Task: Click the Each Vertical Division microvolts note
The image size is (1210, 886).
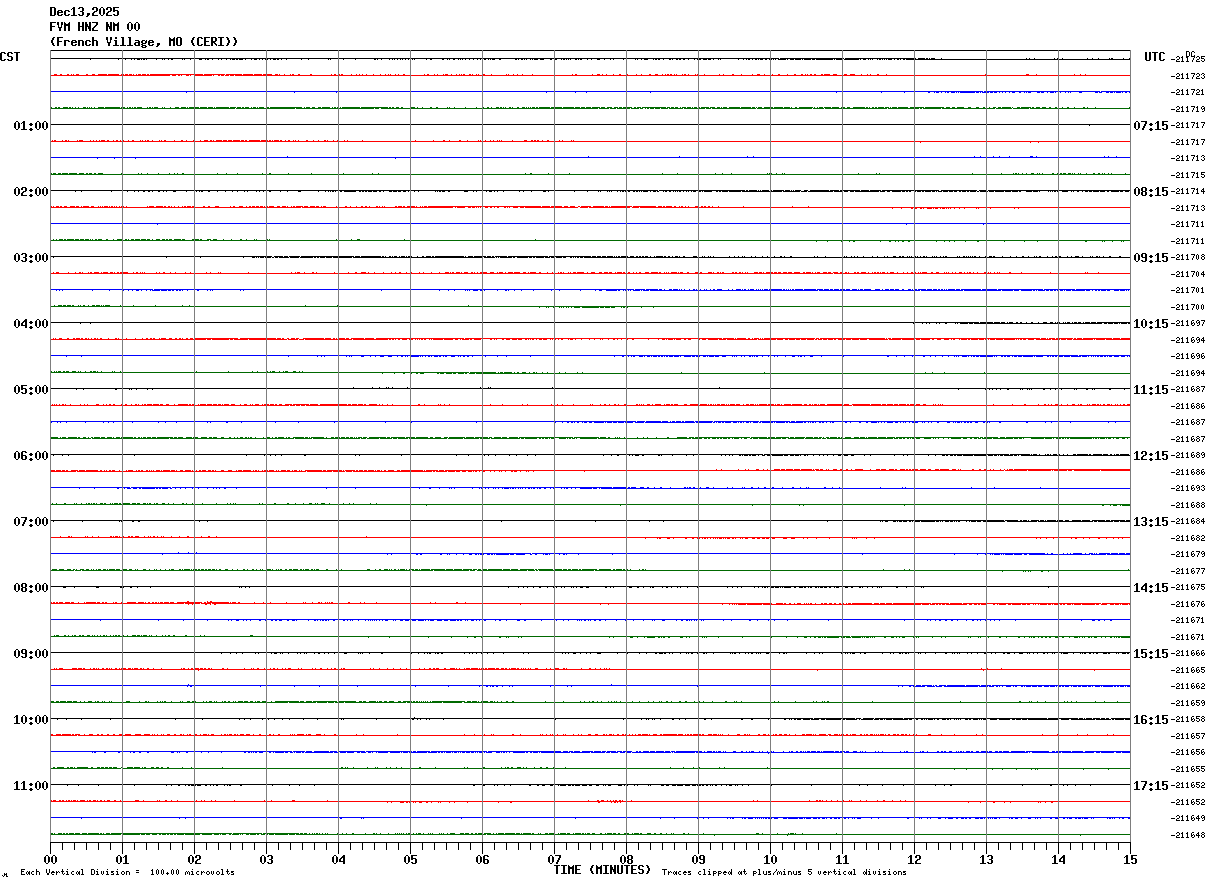Action: pos(127,872)
